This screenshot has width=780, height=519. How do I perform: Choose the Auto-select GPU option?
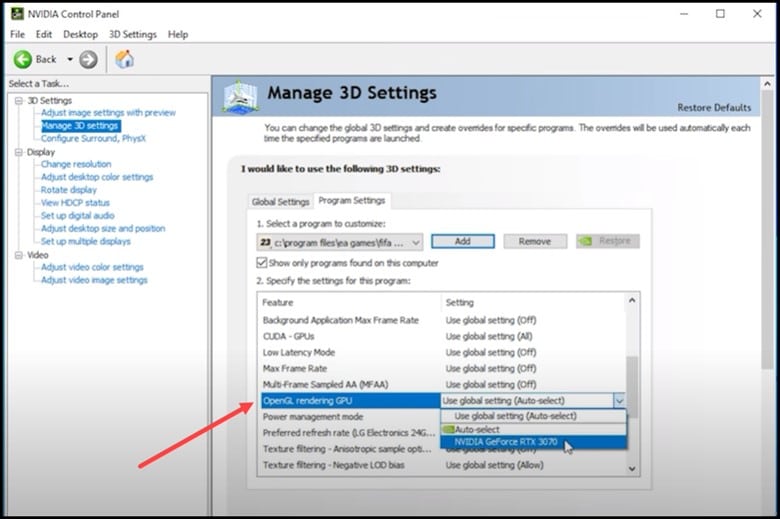point(478,429)
